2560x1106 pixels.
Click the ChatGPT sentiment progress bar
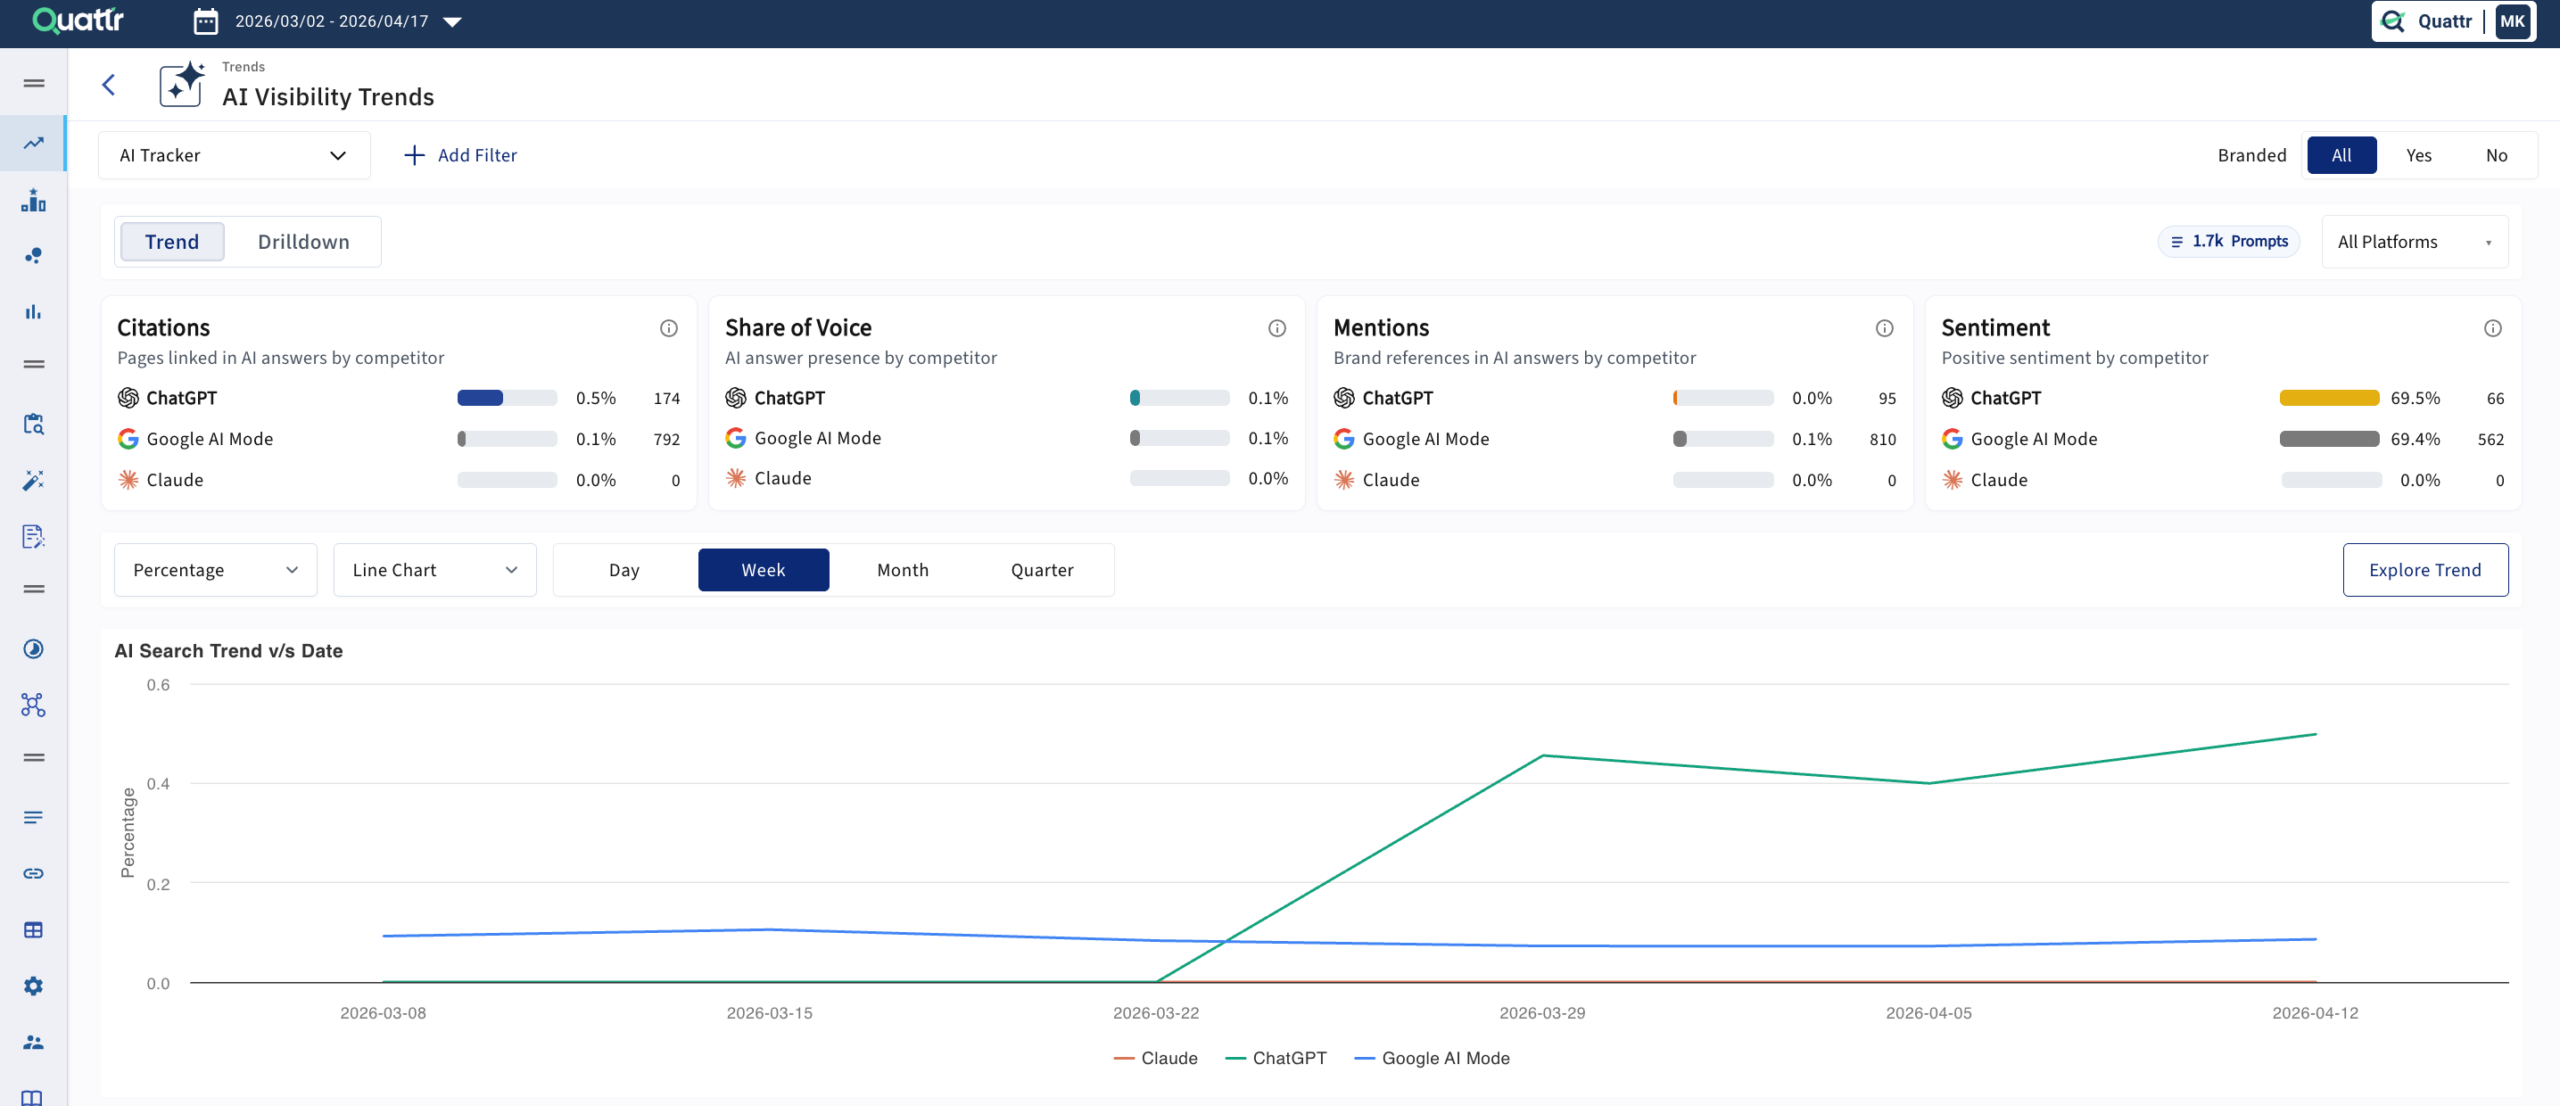point(2330,397)
